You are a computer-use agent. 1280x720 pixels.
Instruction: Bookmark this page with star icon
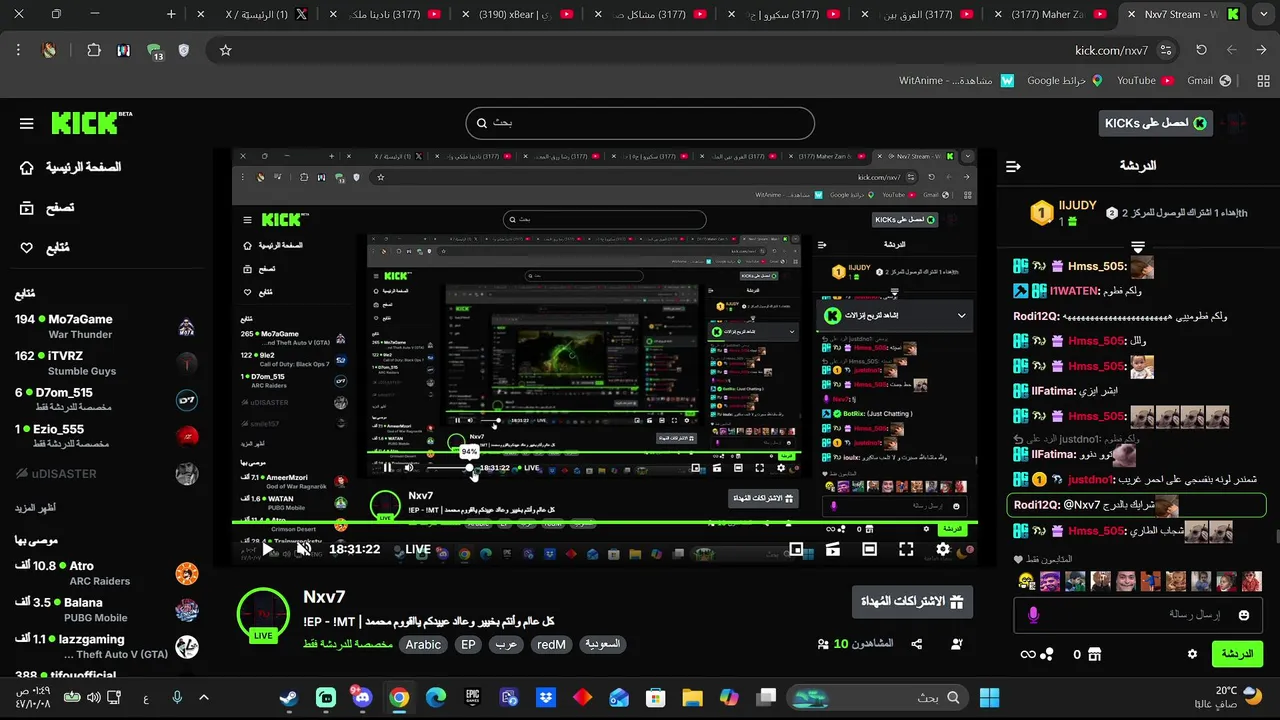click(226, 50)
